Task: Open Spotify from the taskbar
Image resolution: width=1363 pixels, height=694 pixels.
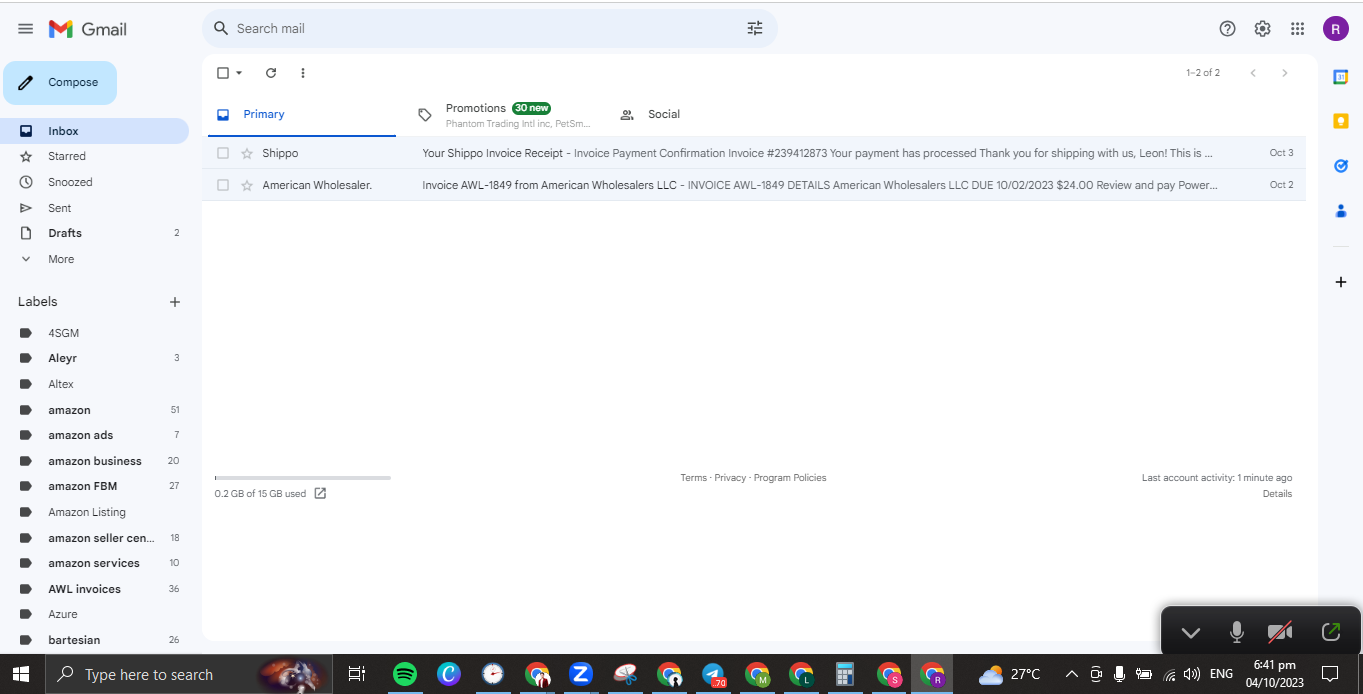Action: pyautogui.click(x=405, y=674)
